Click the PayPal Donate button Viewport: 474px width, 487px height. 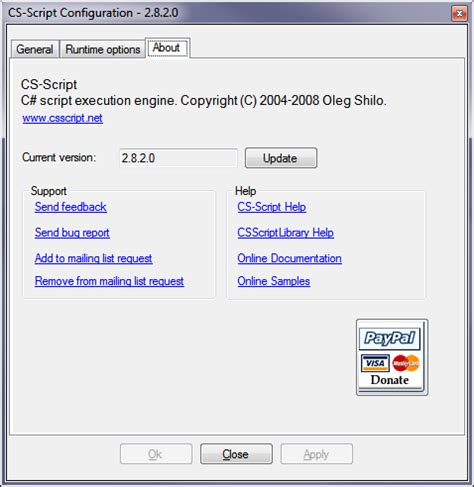point(392,357)
